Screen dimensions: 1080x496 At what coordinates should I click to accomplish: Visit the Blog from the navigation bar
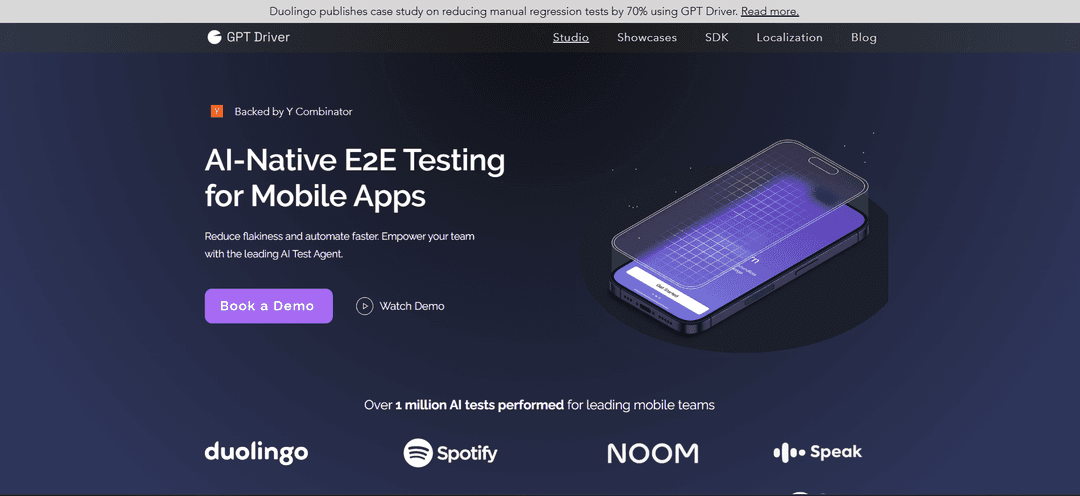[x=864, y=37]
